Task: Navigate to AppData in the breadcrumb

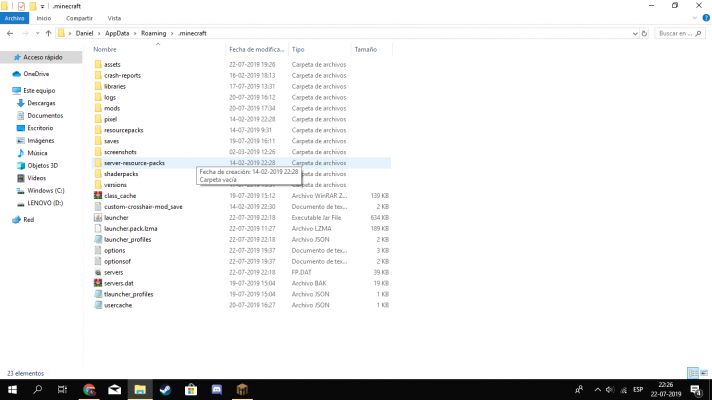Action: [x=117, y=33]
